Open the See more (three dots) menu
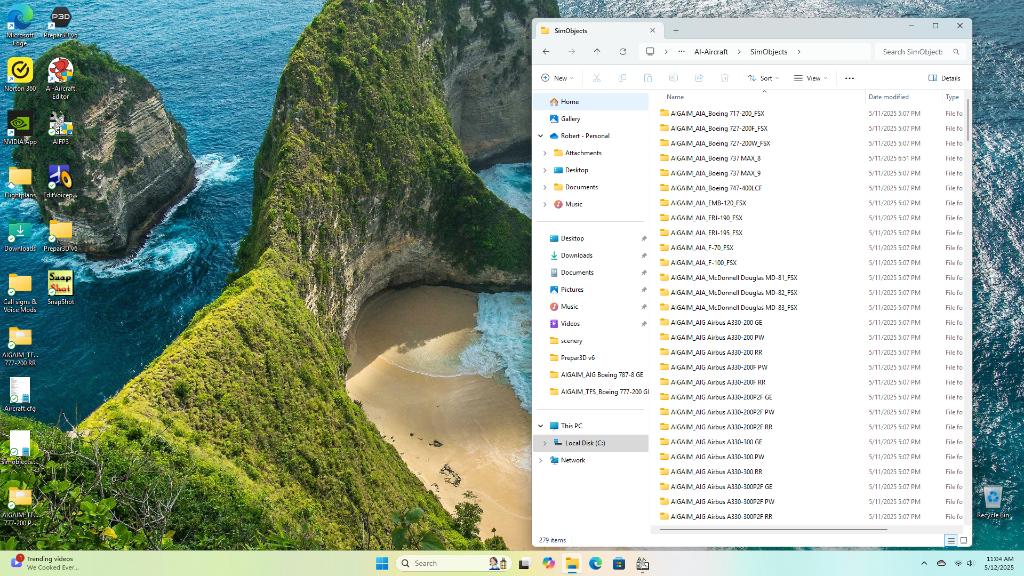 pos(849,78)
